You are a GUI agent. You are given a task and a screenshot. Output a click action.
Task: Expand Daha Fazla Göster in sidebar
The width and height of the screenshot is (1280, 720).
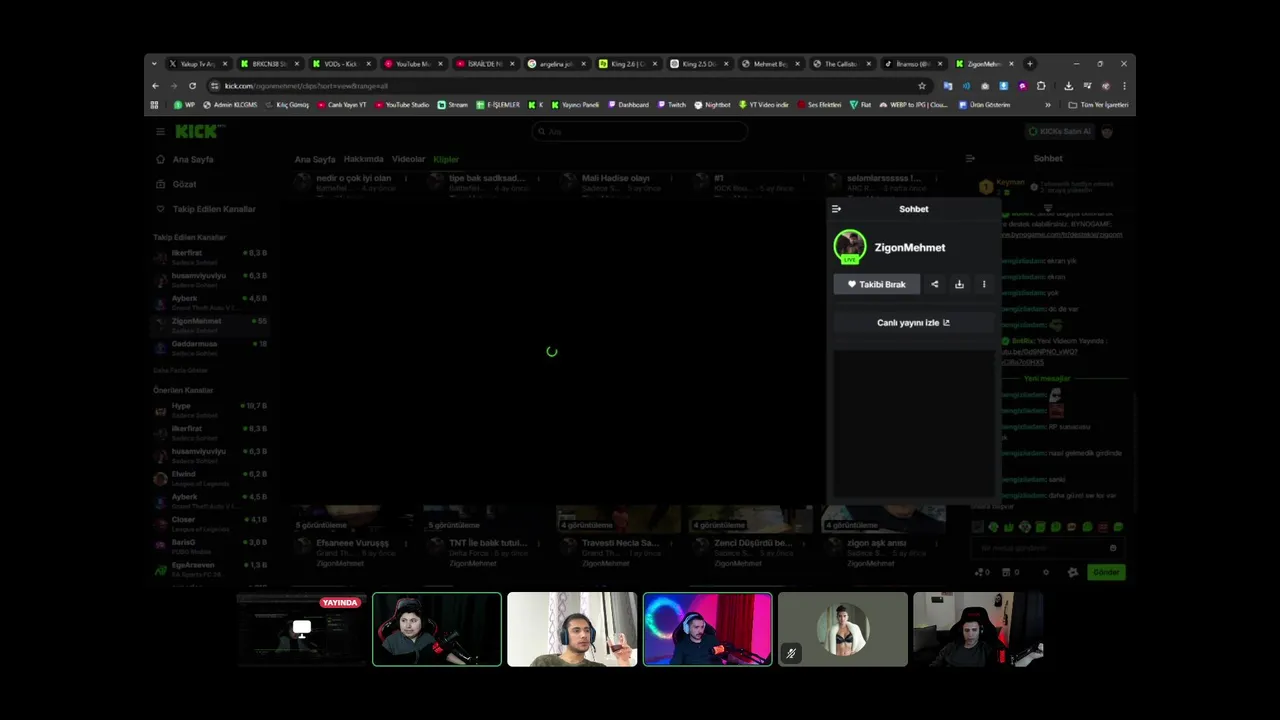pyautogui.click(x=181, y=371)
